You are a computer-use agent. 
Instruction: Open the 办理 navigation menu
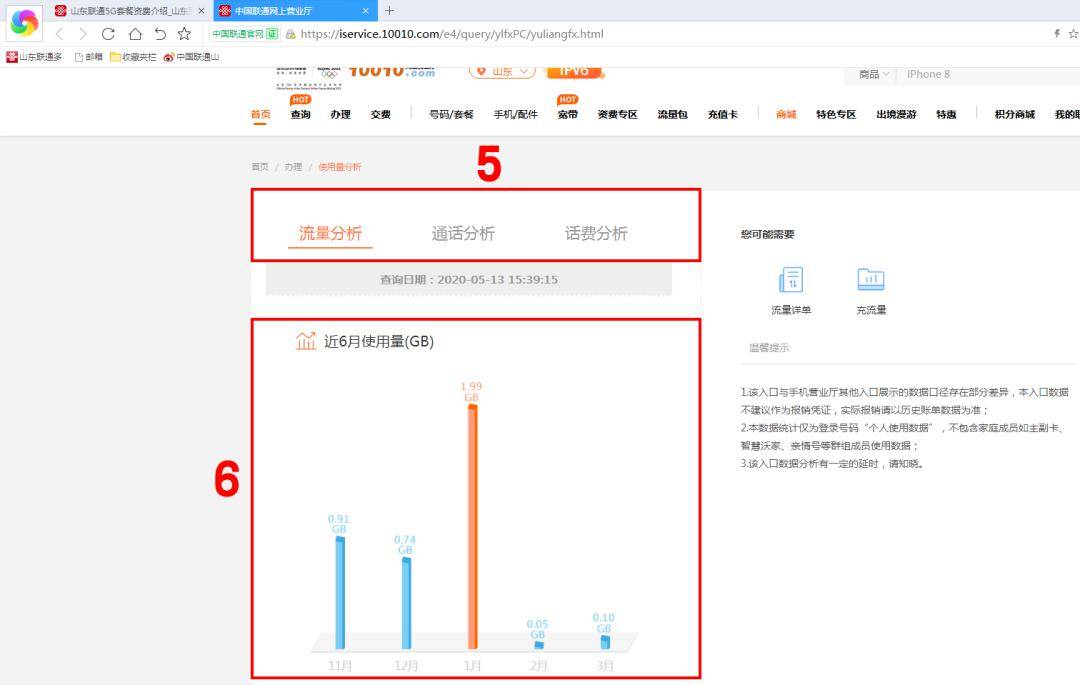pyautogui.click(x=340, y=114)
